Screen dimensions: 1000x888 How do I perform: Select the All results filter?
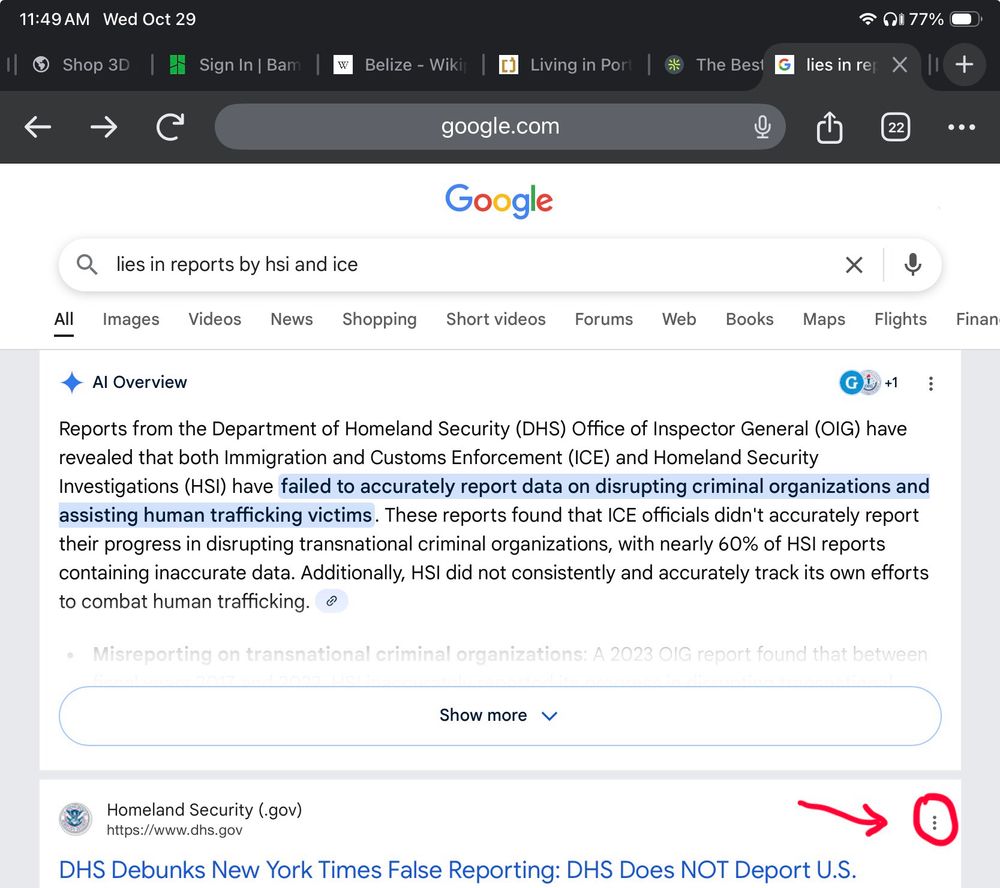coord(64,319)
